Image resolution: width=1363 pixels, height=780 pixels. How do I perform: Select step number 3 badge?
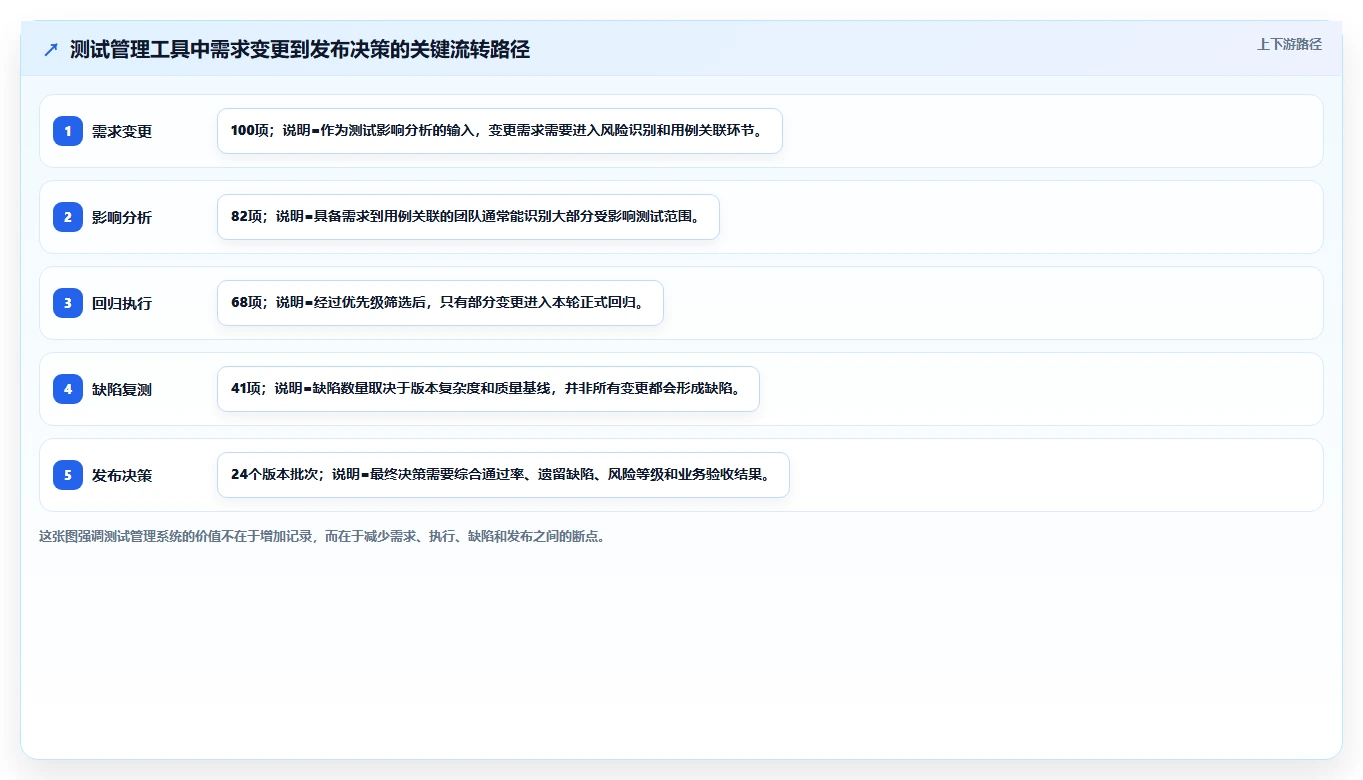click(x=68, y=303)
